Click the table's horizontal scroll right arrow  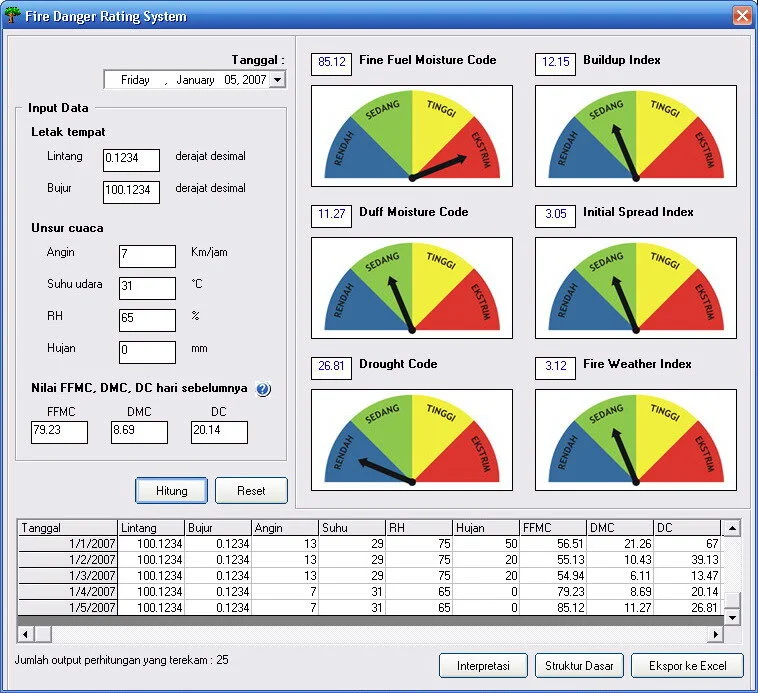point(715,634)
